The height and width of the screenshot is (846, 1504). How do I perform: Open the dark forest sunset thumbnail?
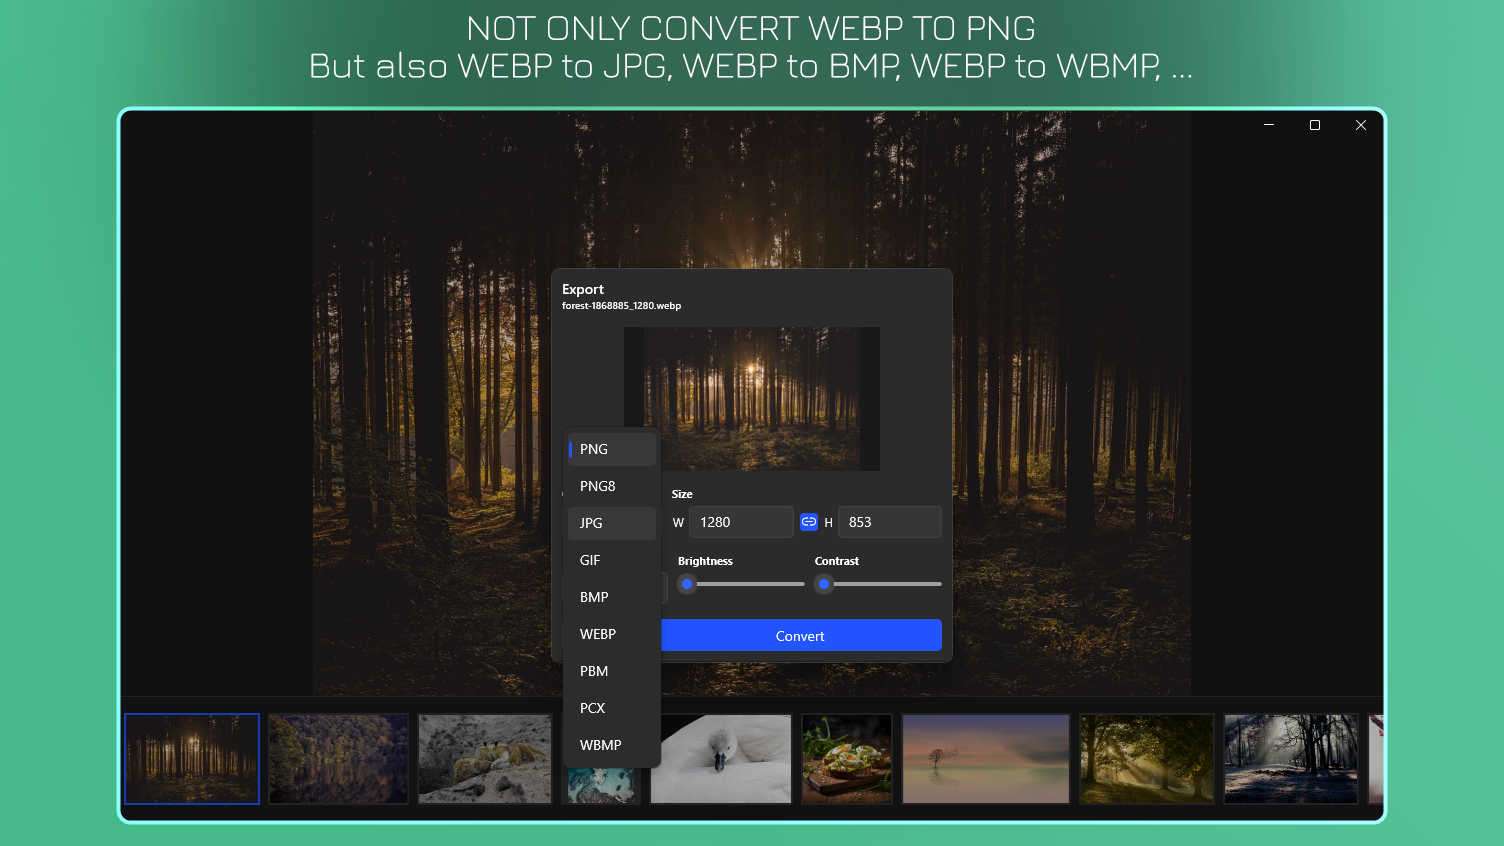[x=192, y=759]
